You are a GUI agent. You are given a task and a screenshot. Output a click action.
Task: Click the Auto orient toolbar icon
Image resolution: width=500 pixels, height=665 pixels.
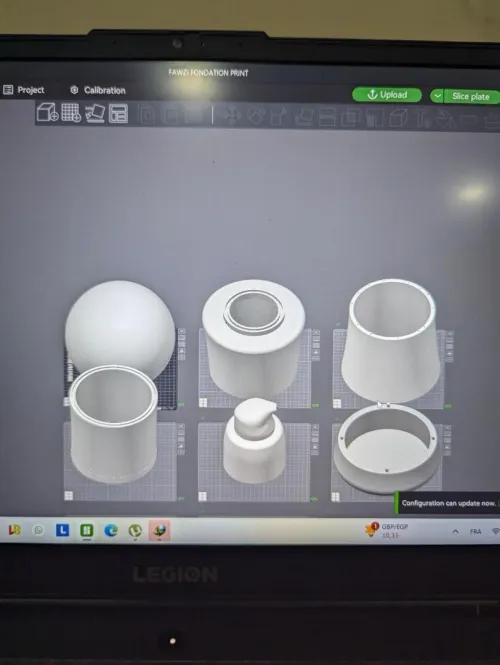(95, 114)
